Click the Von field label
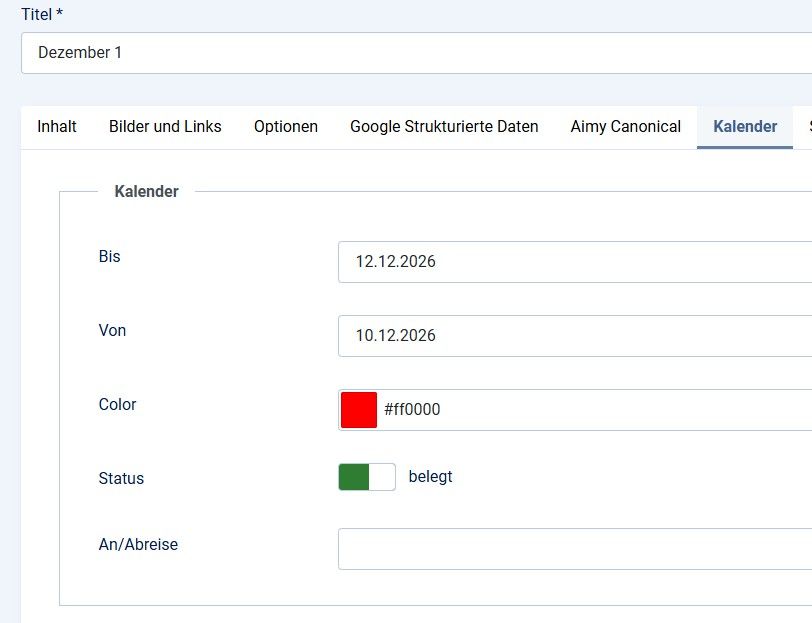 click(x=112, y=330)
